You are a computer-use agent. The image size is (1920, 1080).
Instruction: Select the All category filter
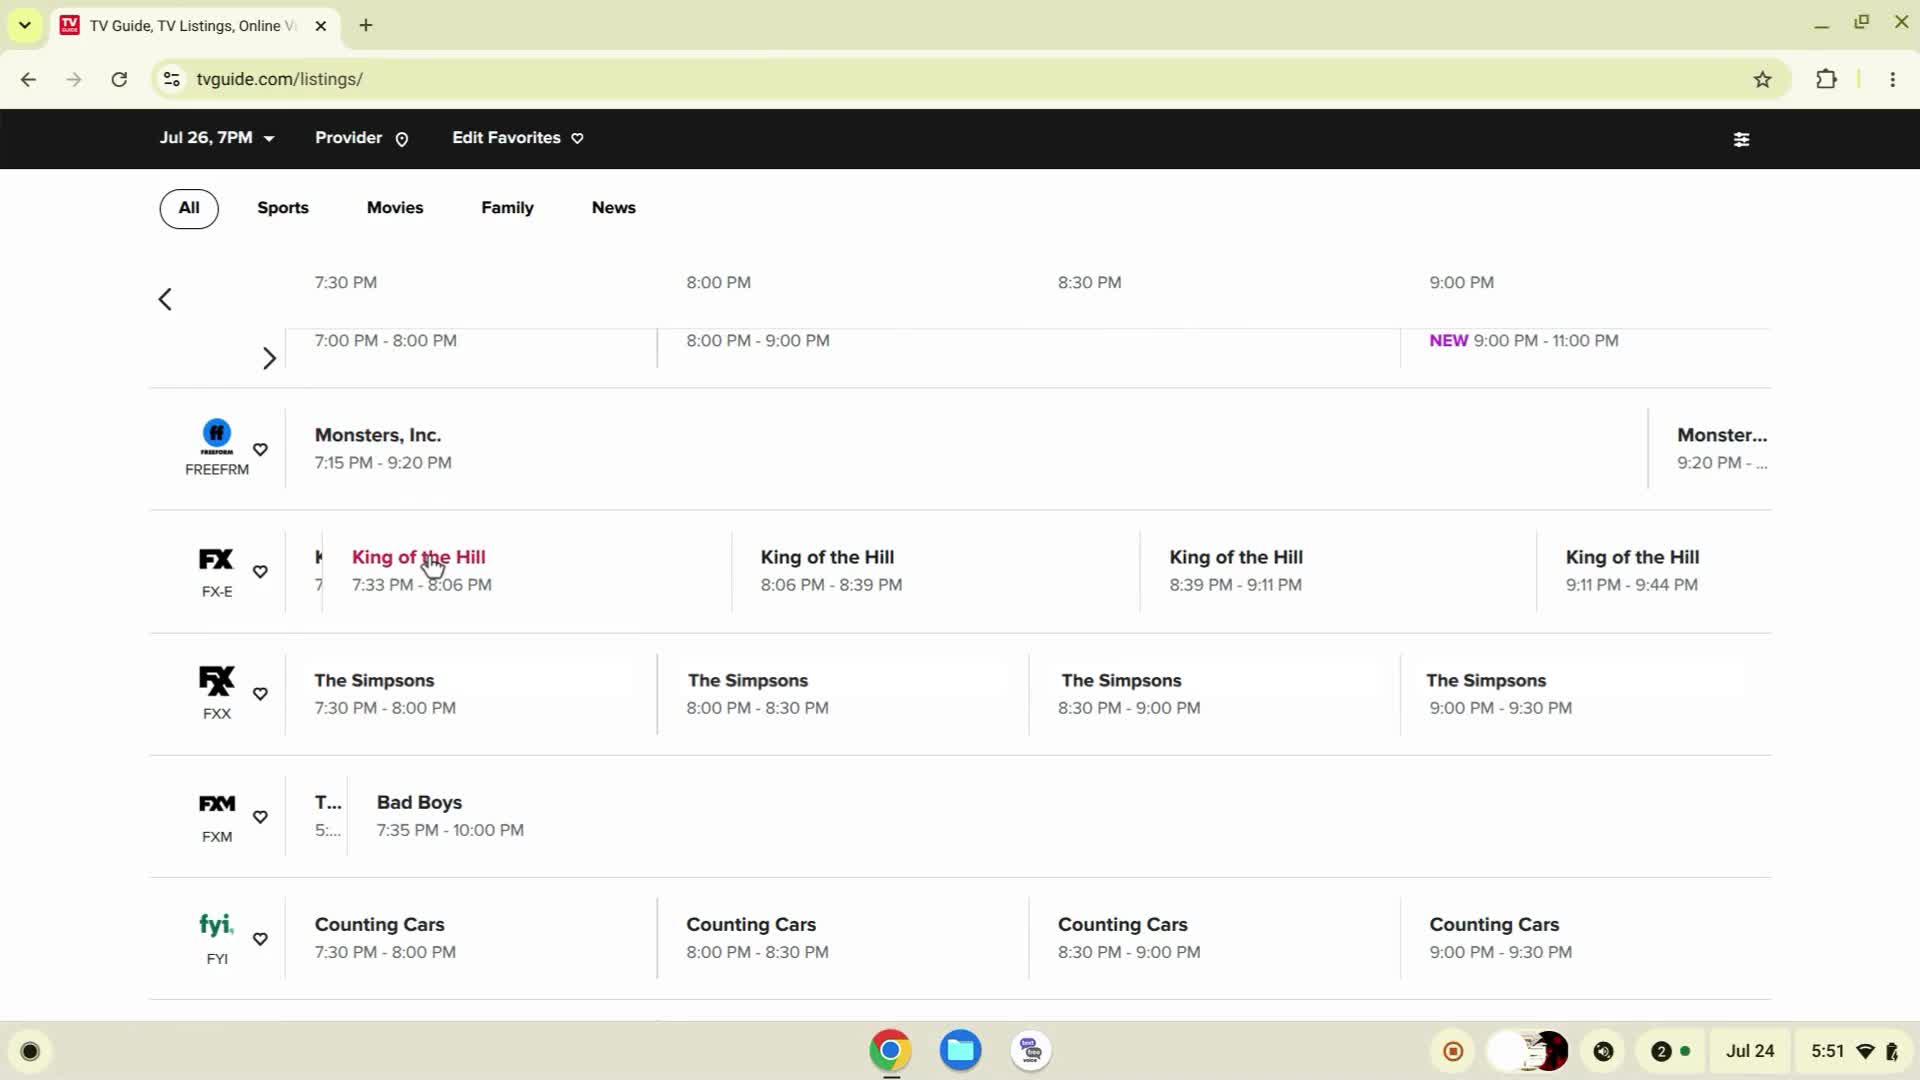(189, 208)
